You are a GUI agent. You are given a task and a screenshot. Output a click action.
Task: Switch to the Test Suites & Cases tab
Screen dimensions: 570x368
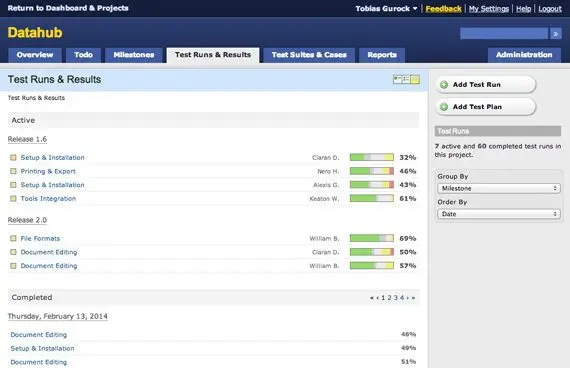(x=309, y=55)
